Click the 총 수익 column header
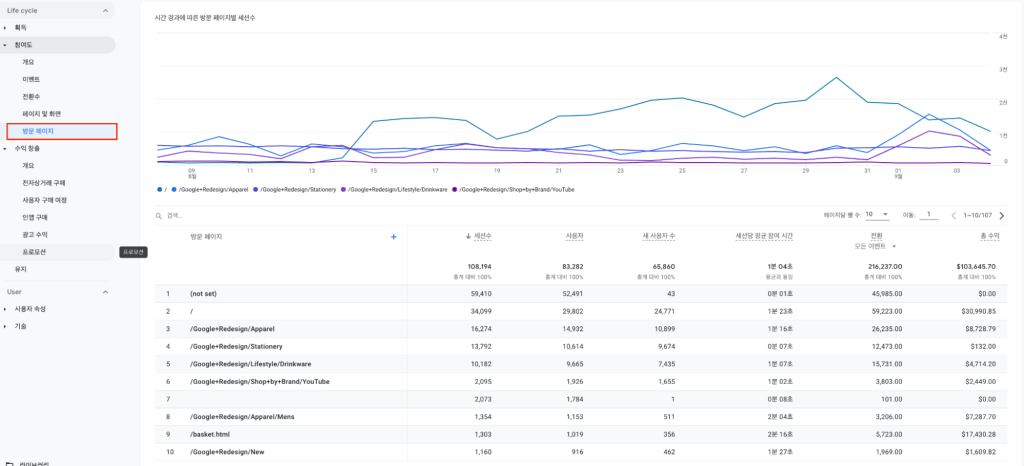 pyautogui.click(x=989, y=236)
